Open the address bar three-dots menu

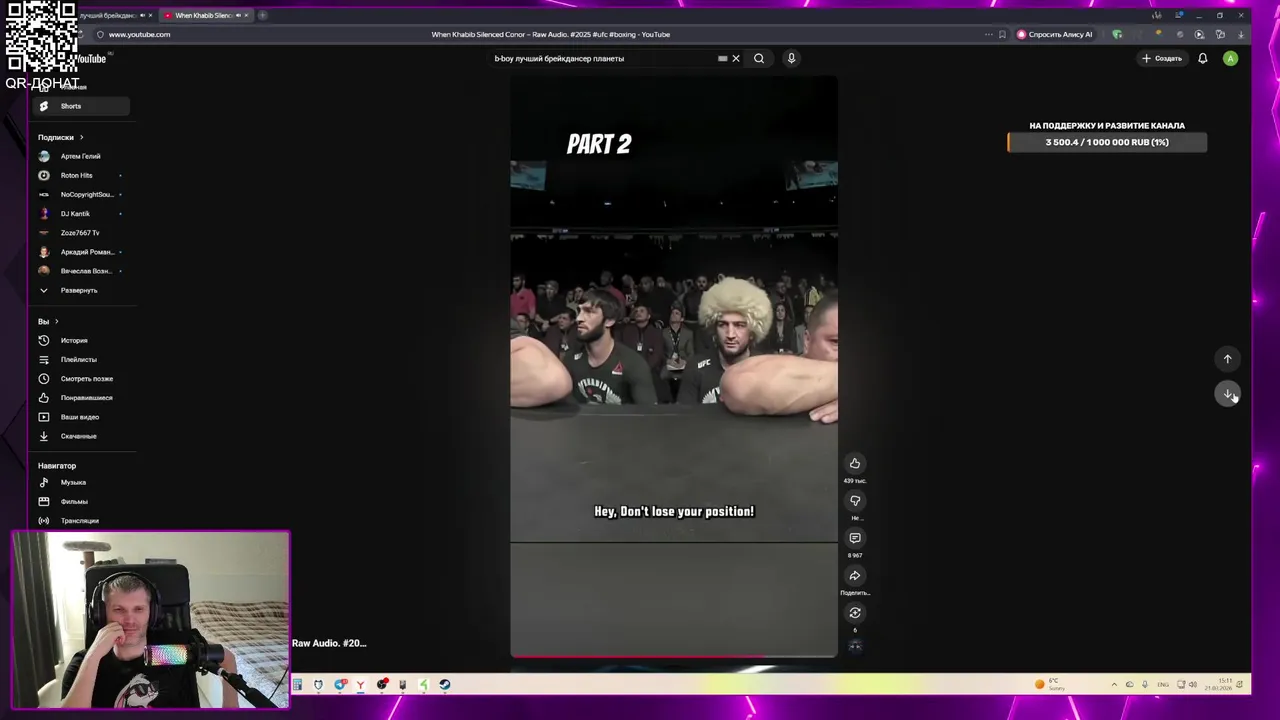coord(988,34)
